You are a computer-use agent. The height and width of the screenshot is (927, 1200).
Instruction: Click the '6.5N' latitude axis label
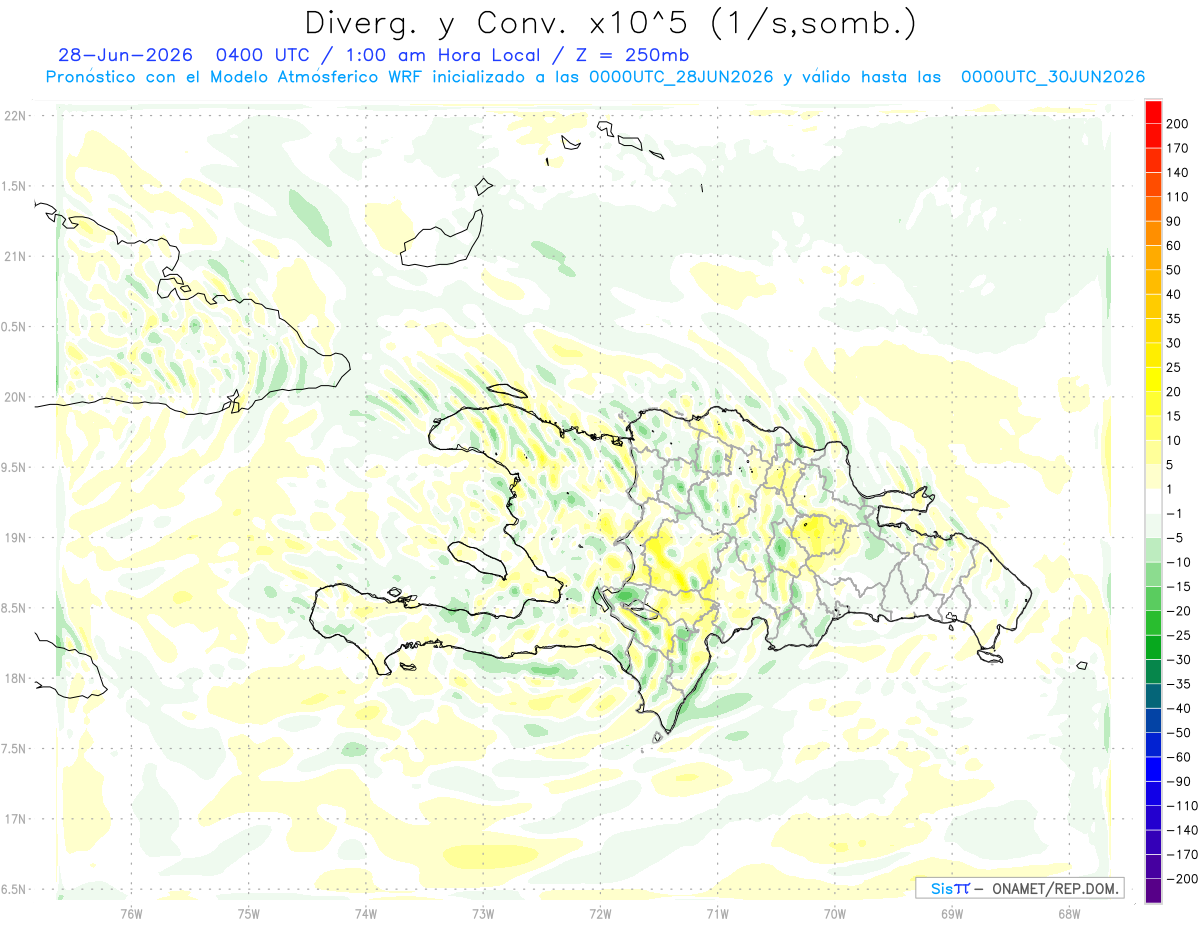15,889
